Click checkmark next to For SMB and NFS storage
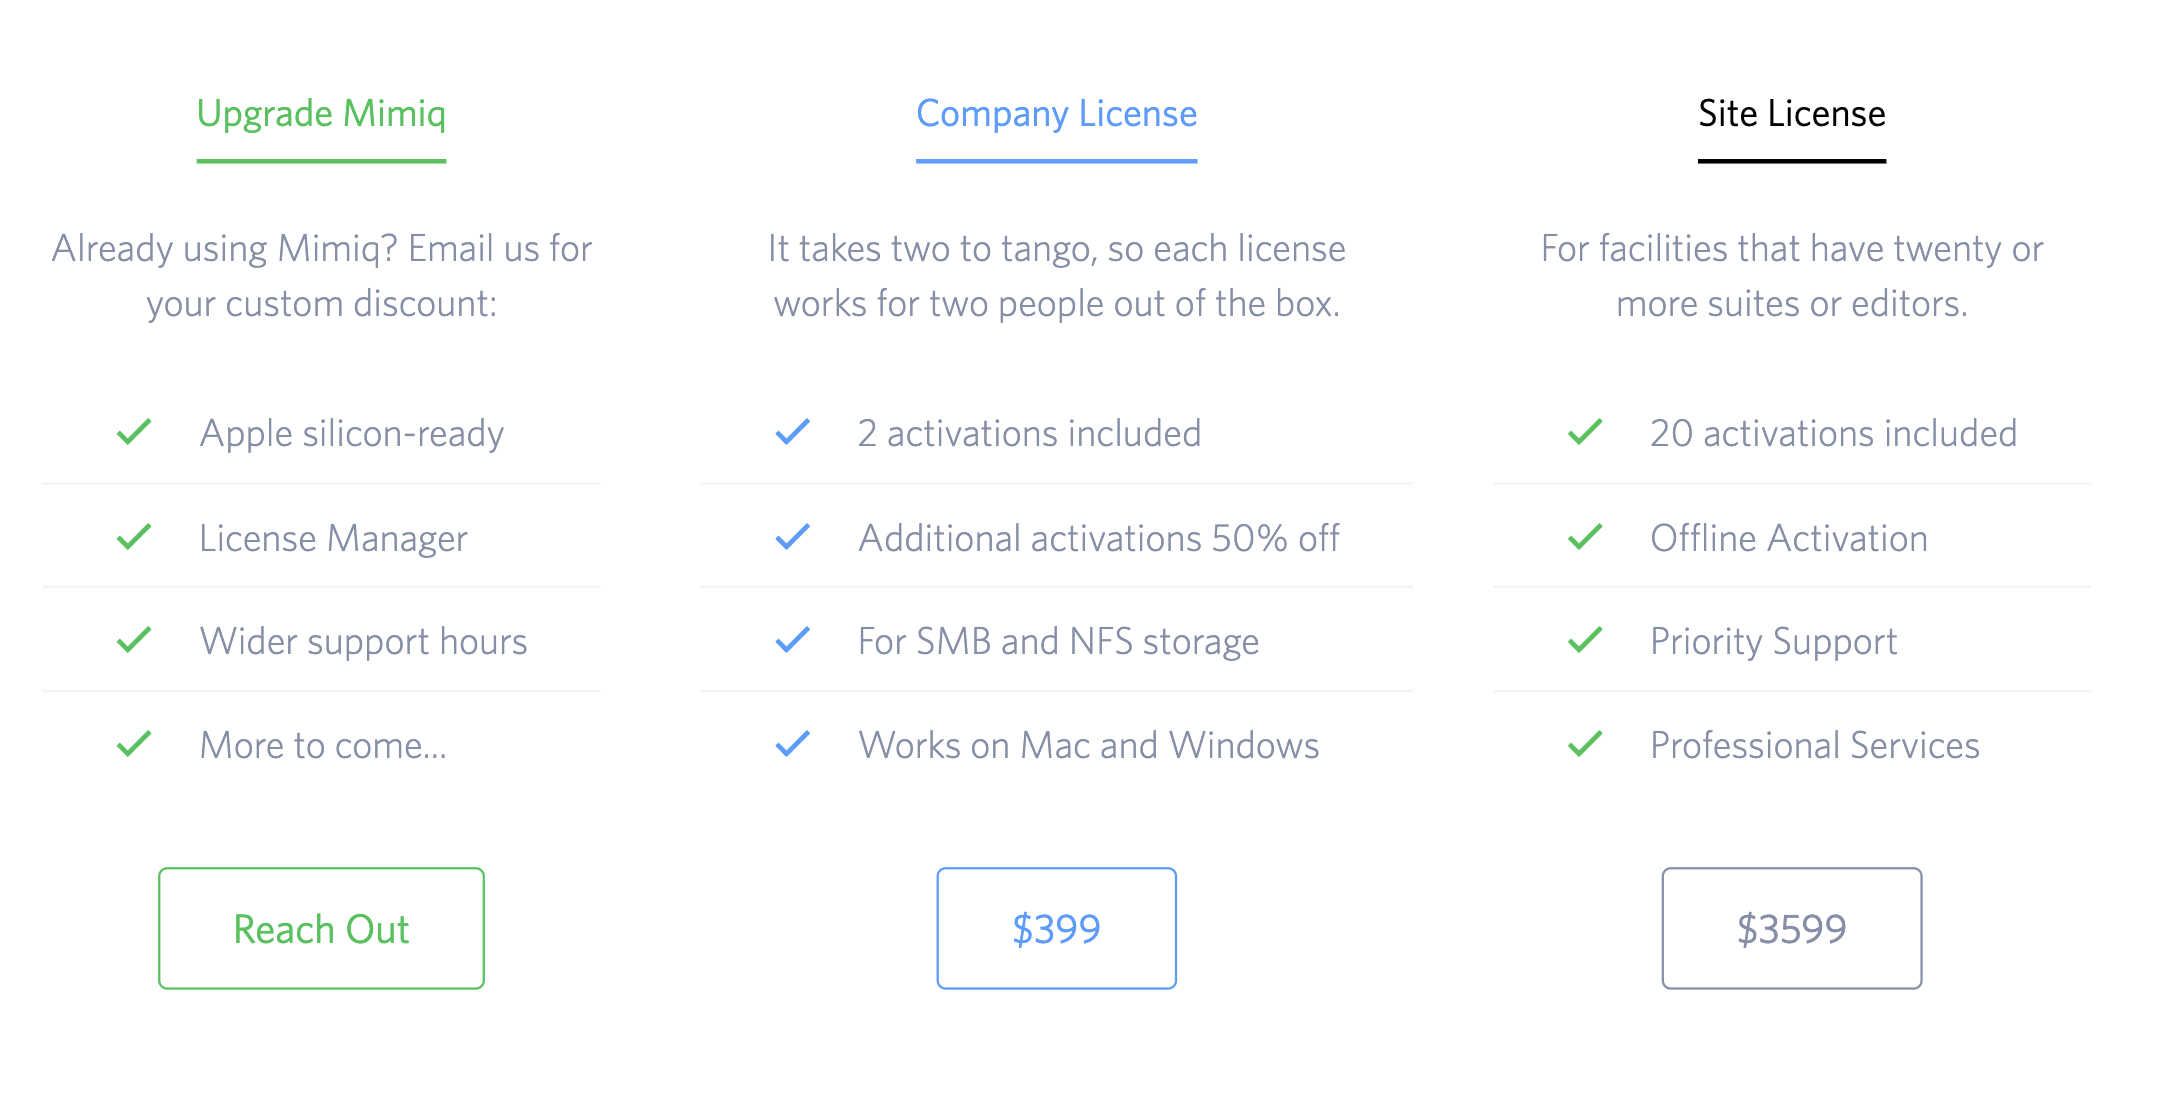 (792, 640)
